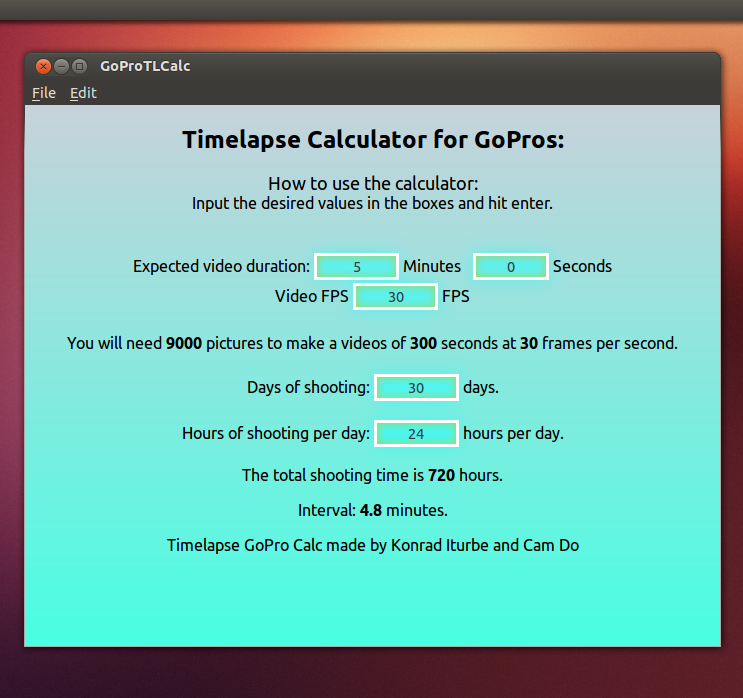
Task: Click the 'Input the desired values' instruction line
Action: (372, 203)
